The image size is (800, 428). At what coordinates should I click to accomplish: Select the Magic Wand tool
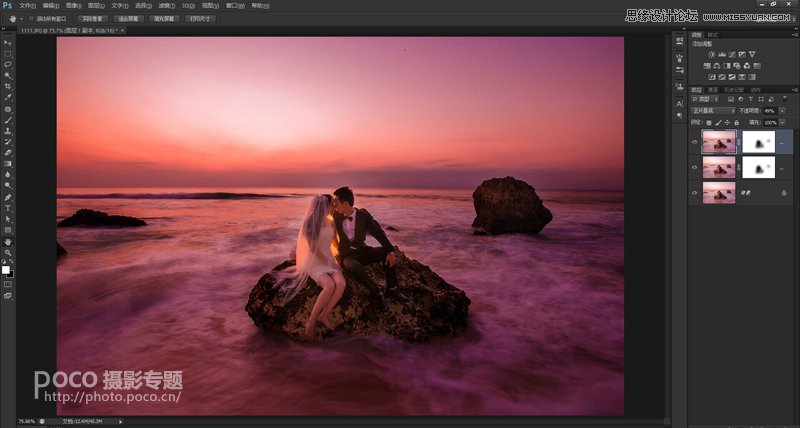[8, 76]
